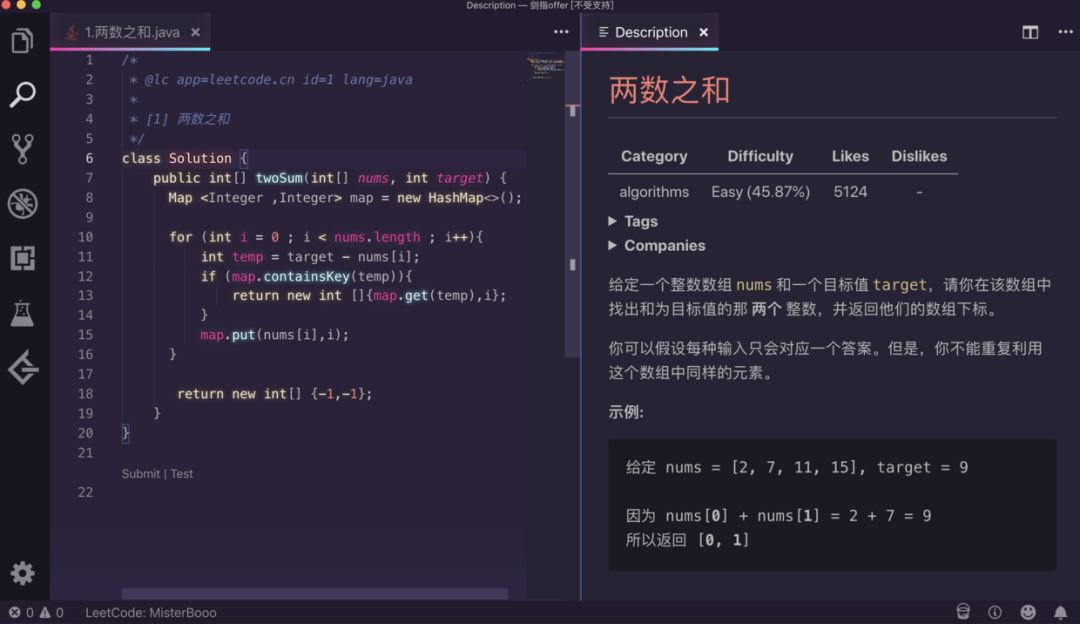The height and width of the screenshot is (624, 1080).
Task: Click the 两数之和 problem title heading
Action: 669,90
